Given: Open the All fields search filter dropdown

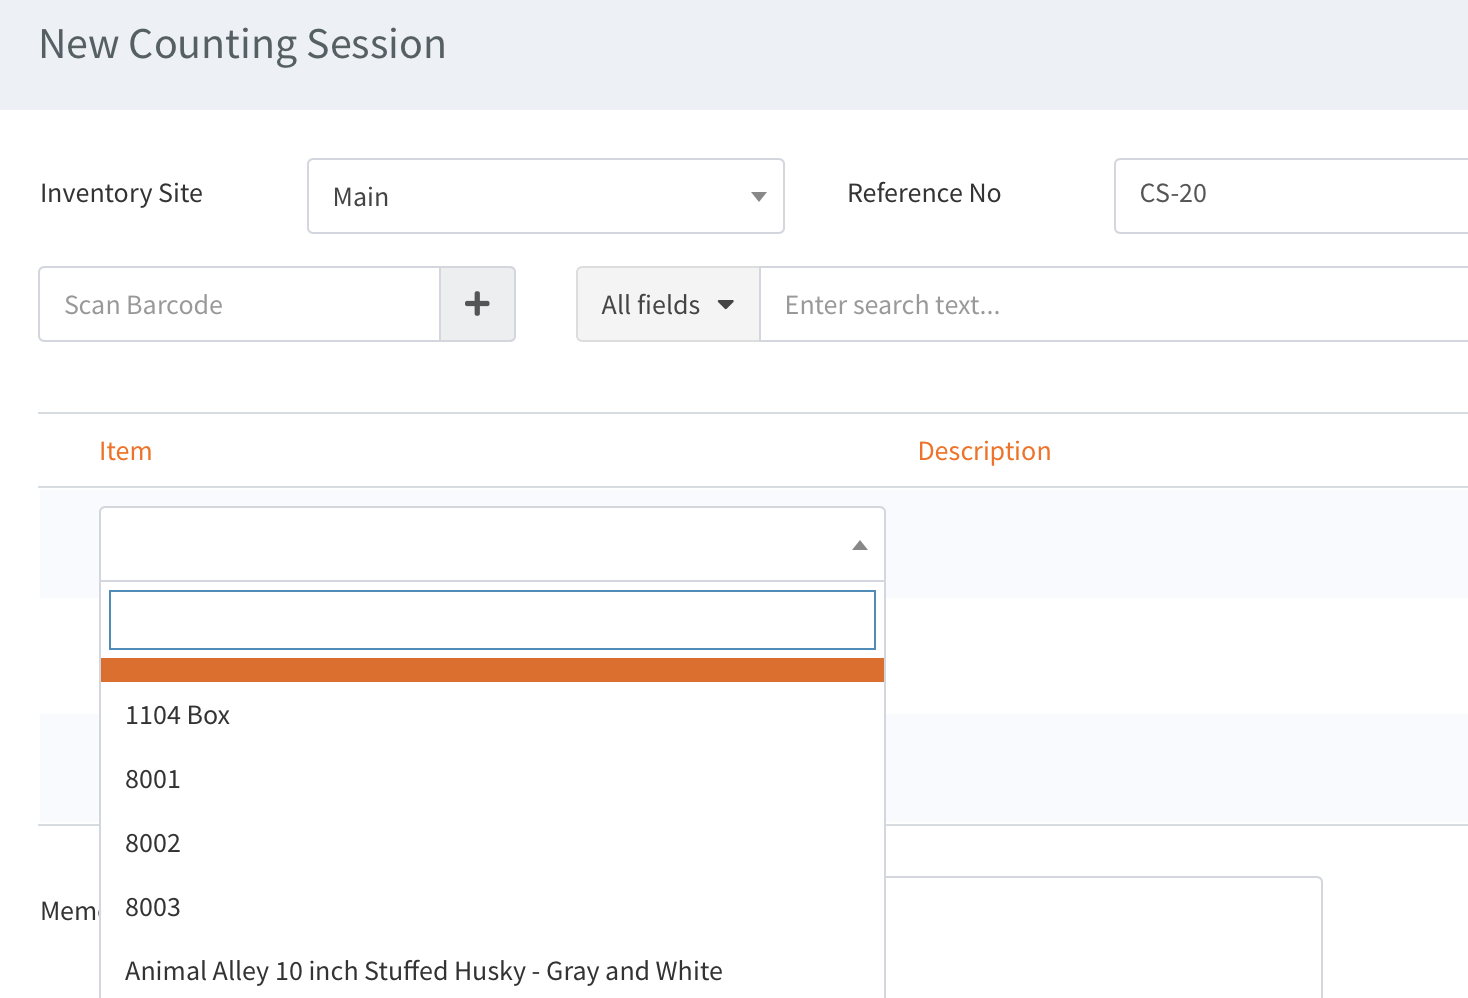Looking at the screenshot, I should point(667,304).
